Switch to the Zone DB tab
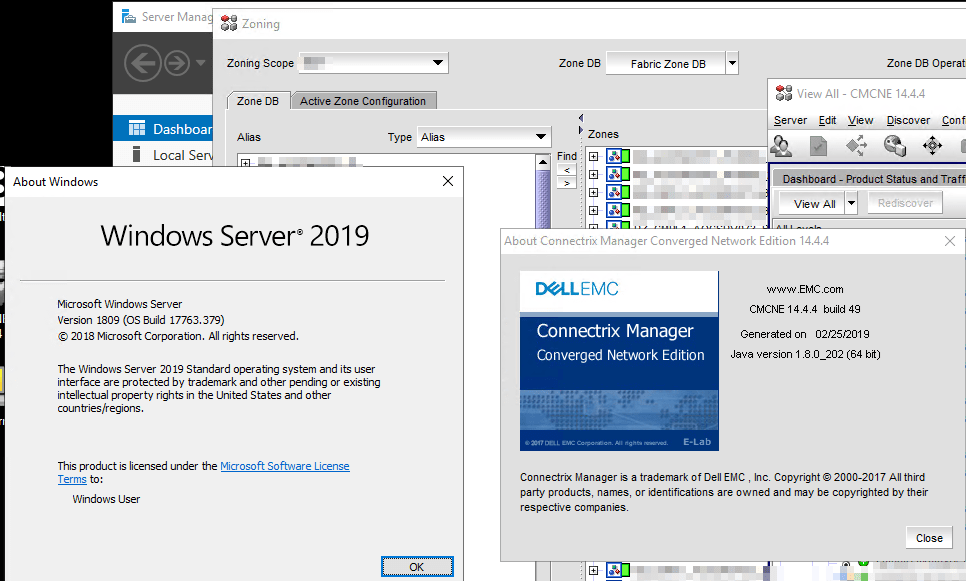The image size is (966, 581). tap(258, 100)
